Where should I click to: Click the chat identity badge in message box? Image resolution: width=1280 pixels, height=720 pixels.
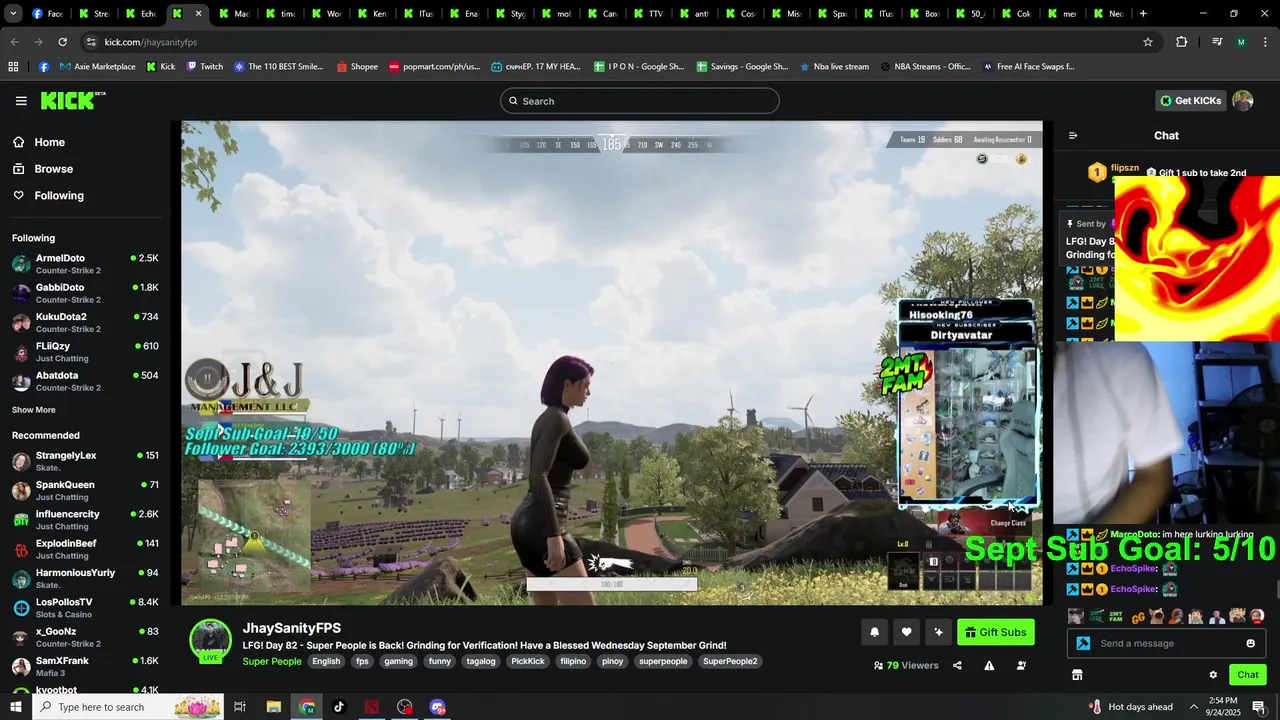tap(1083, 643)
